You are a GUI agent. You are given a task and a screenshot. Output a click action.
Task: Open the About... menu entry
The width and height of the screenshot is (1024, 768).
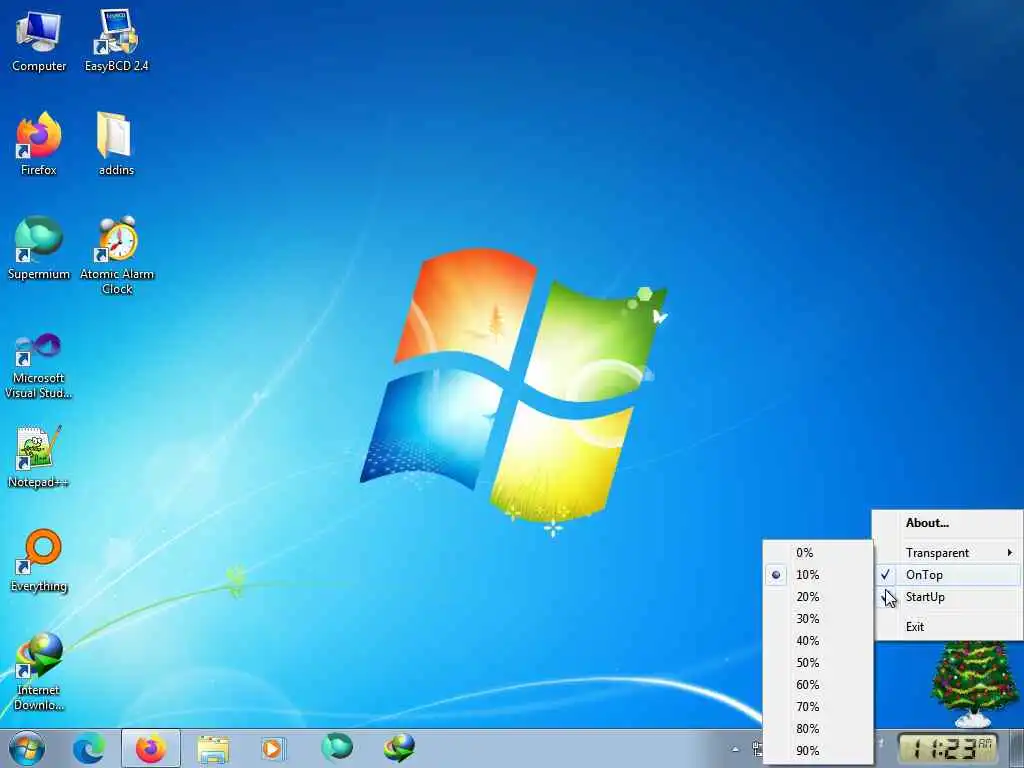(948, 522)
